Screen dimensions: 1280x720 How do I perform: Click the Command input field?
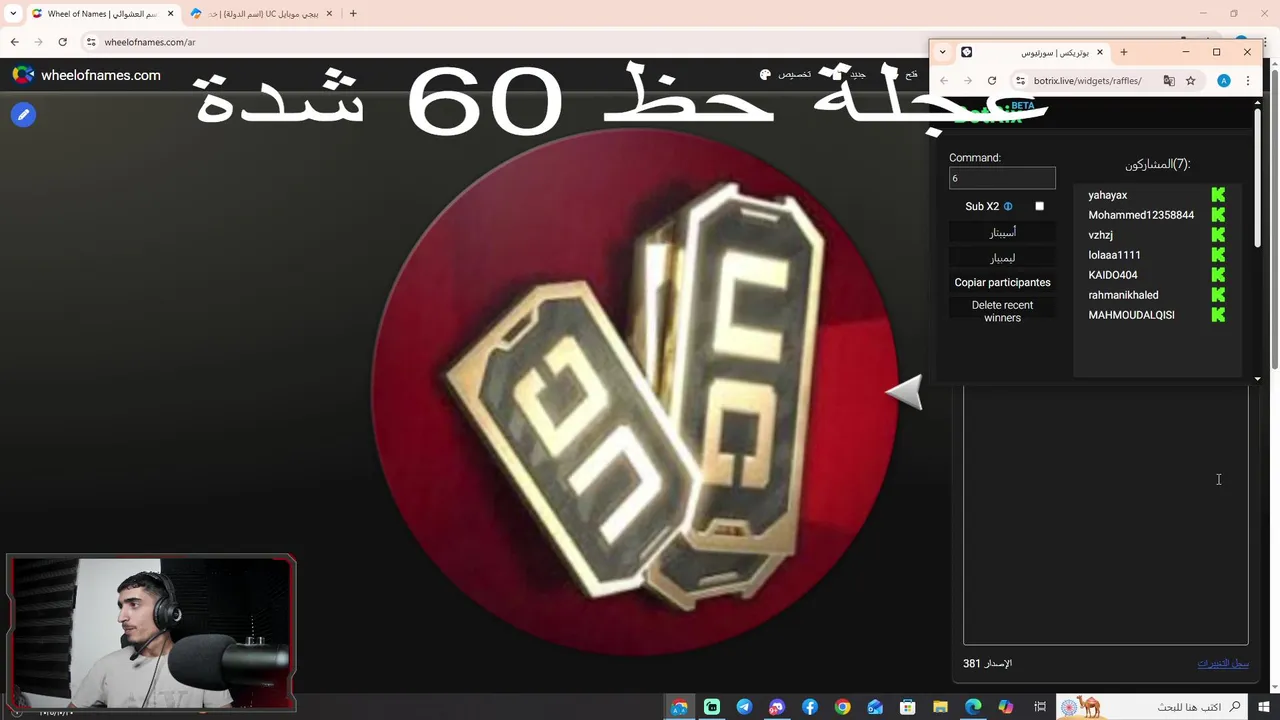pos(1002,178)
